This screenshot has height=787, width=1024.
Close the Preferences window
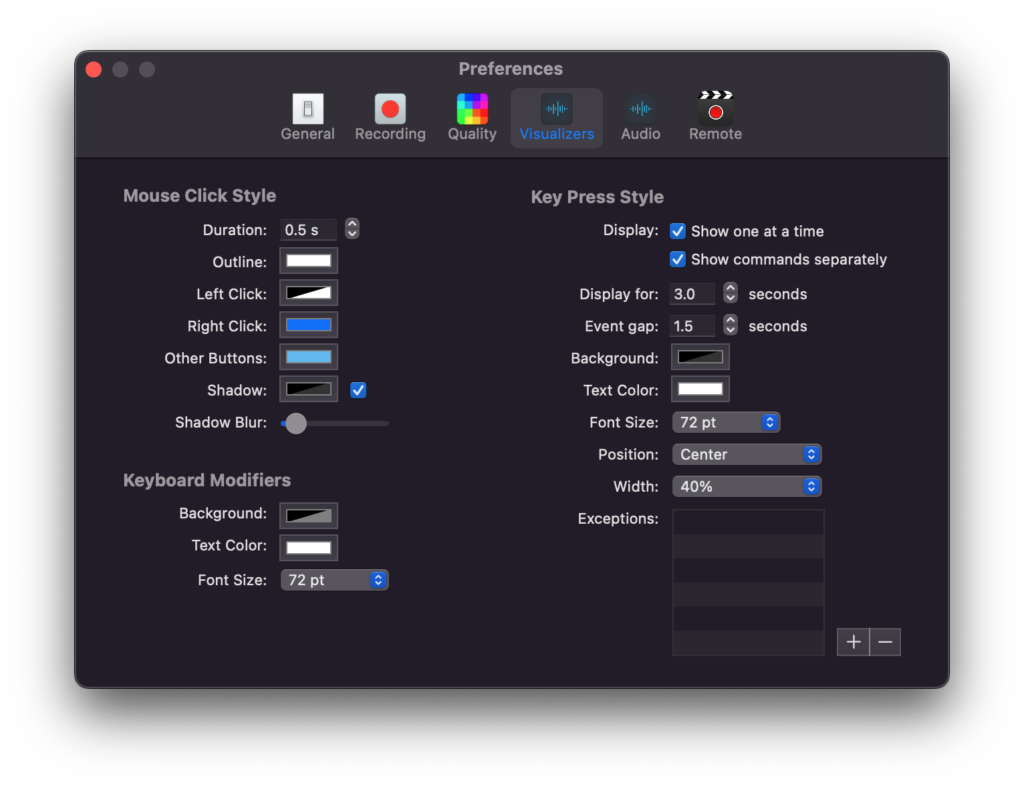[94, 69]
